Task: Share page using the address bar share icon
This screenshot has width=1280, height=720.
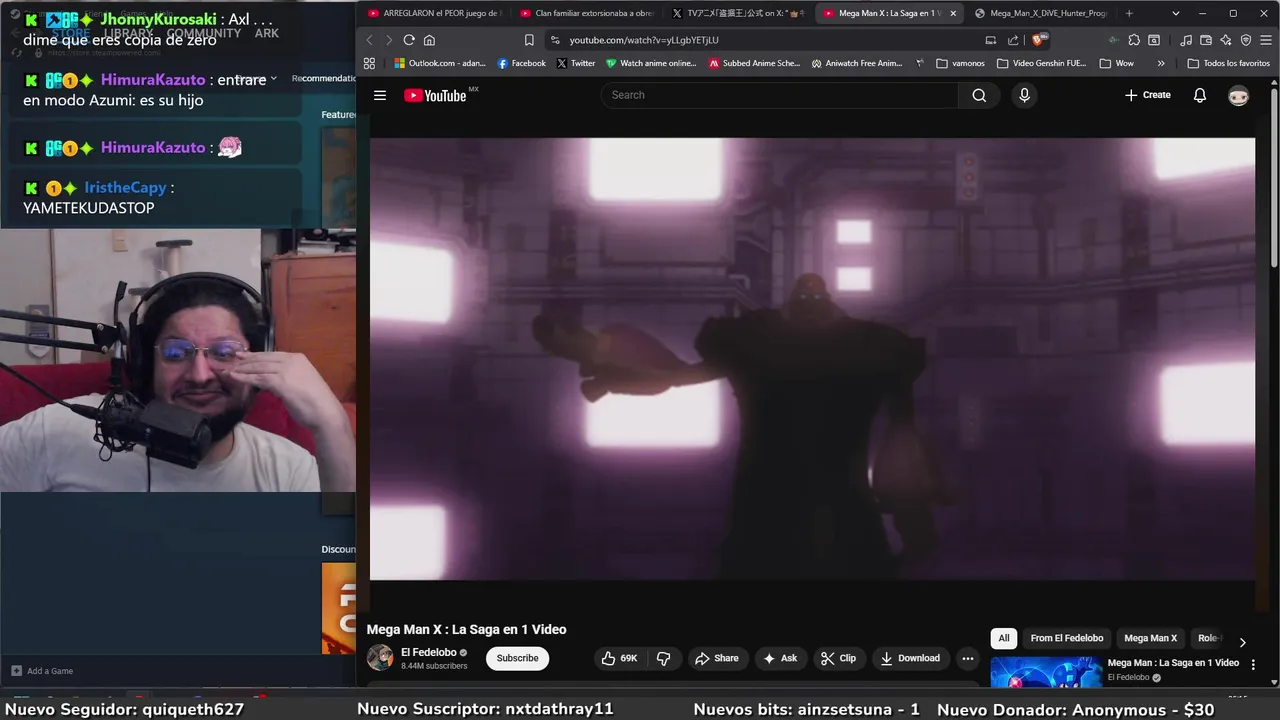Action: click(x=1013, y=40)
